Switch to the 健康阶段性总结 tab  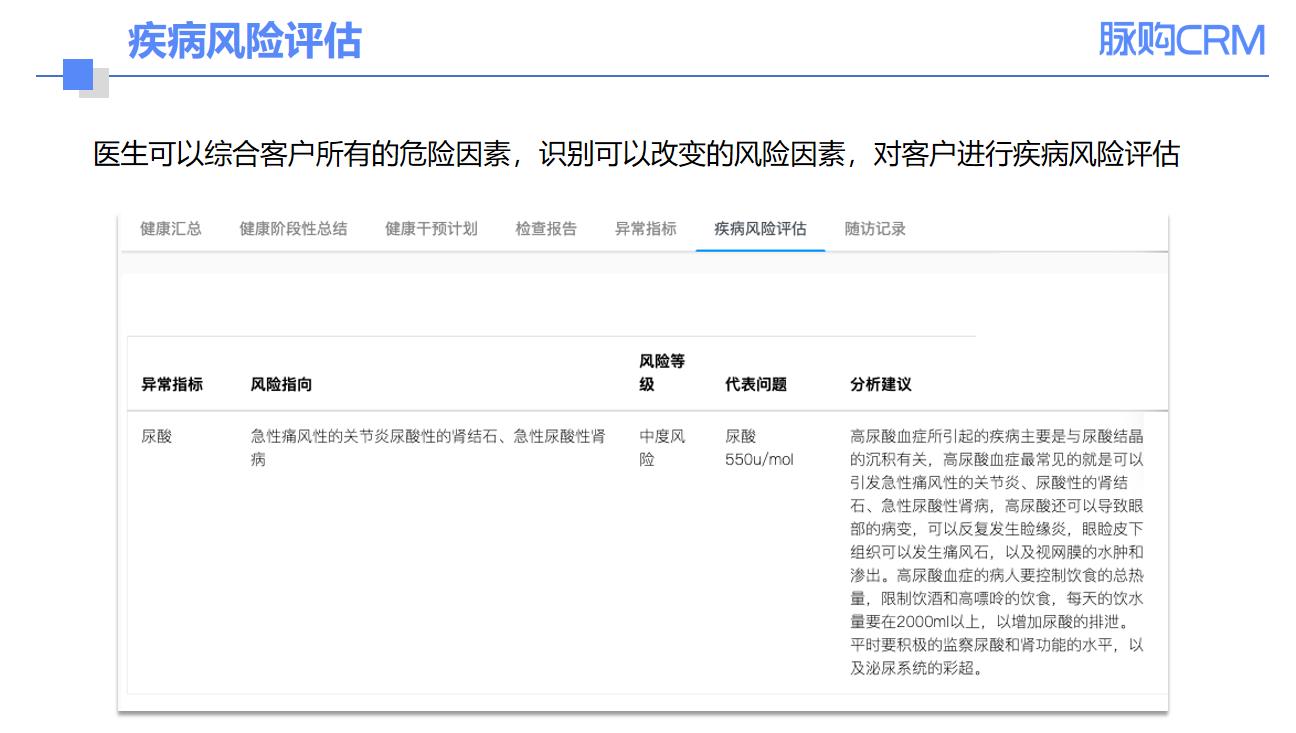point(293,229)
